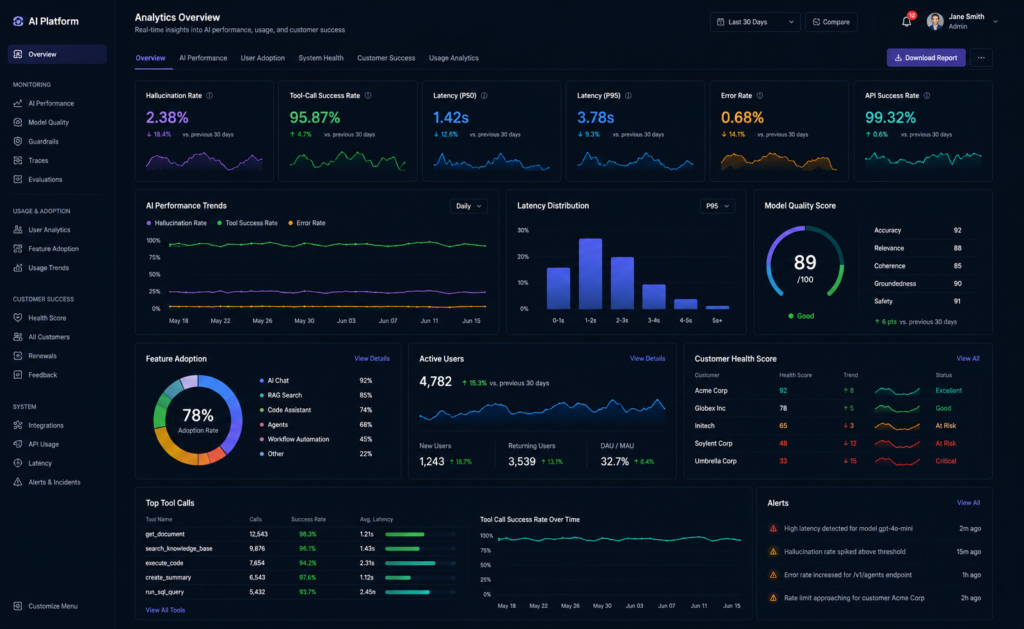1024x629 pixels.
Task: Click execute_code latency progress bar
Action: [420, 563]
